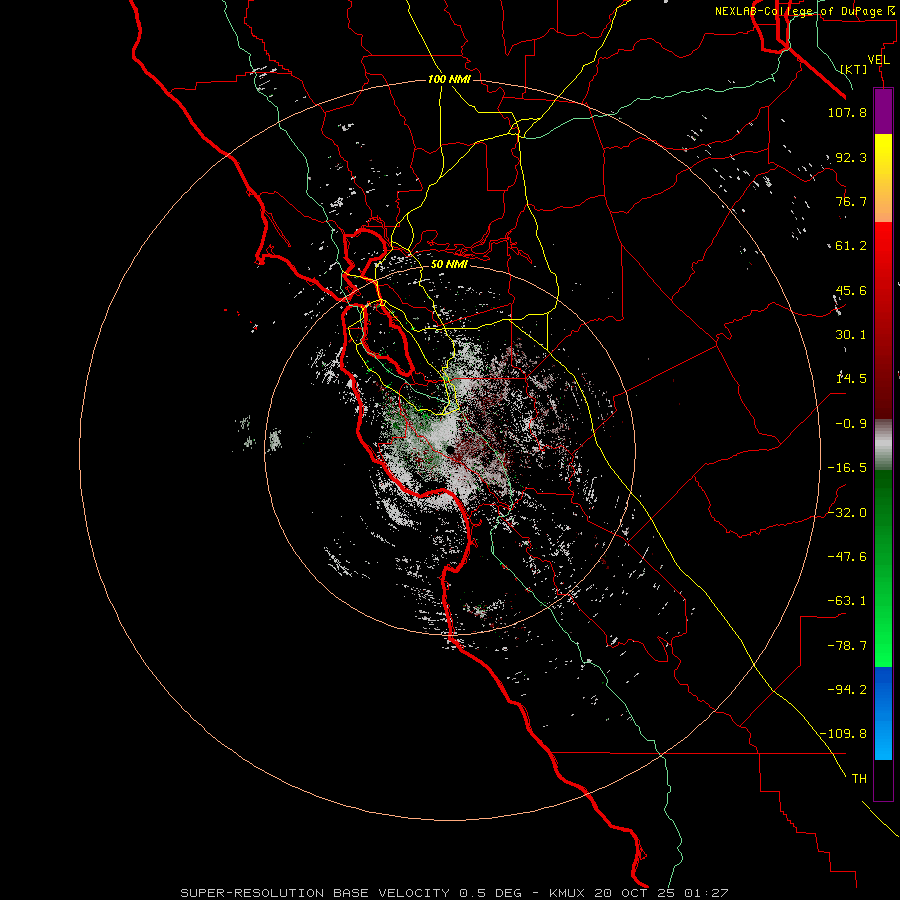Click the -47.6 velocity scale value
This screenshot has height=900, width=900.
pyautogui.click(x=847, y=557)
